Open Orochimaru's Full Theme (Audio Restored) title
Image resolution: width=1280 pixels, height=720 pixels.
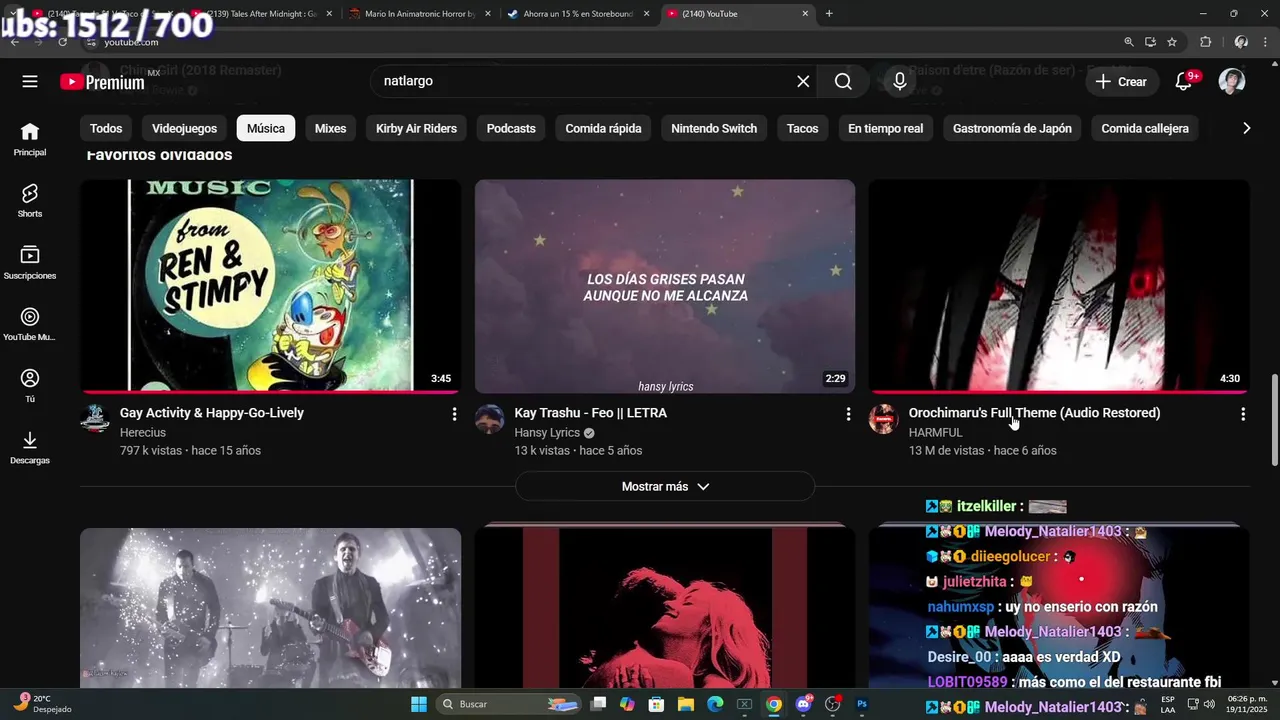[1034, 413]
